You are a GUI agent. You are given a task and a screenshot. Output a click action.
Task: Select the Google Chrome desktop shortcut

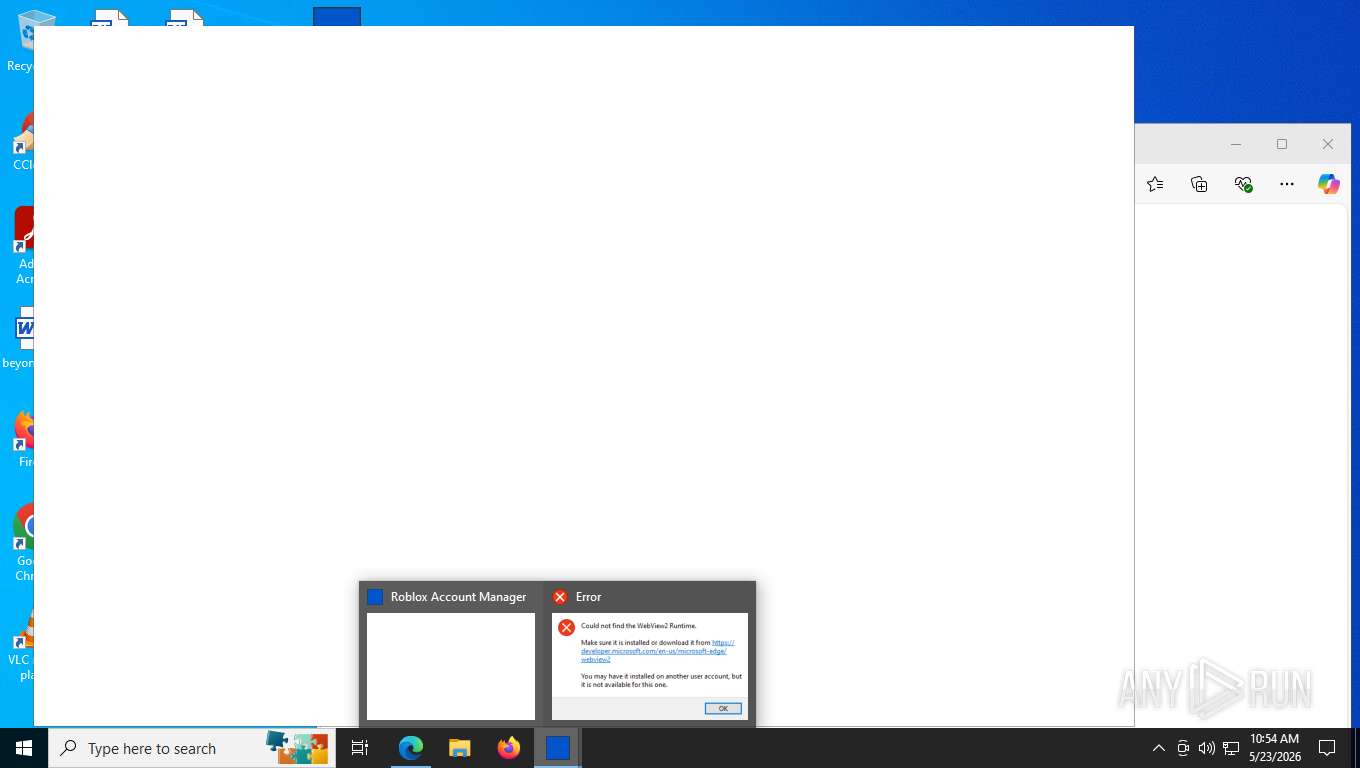coord(22,542)
